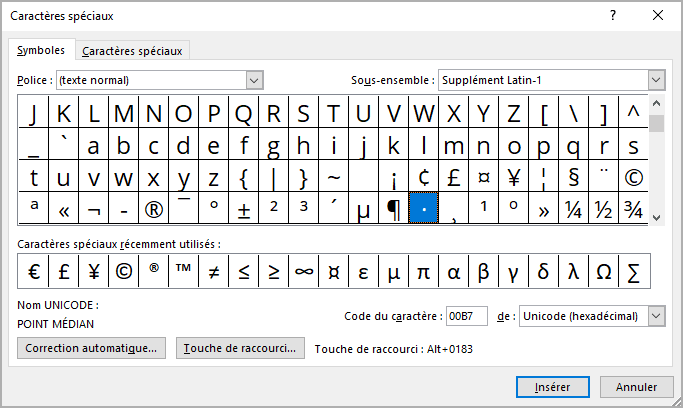Select the not sign ¬ symbol
The width and height of the screenshot is (683, 408).
pyautogui.click(x=94, y=208)
